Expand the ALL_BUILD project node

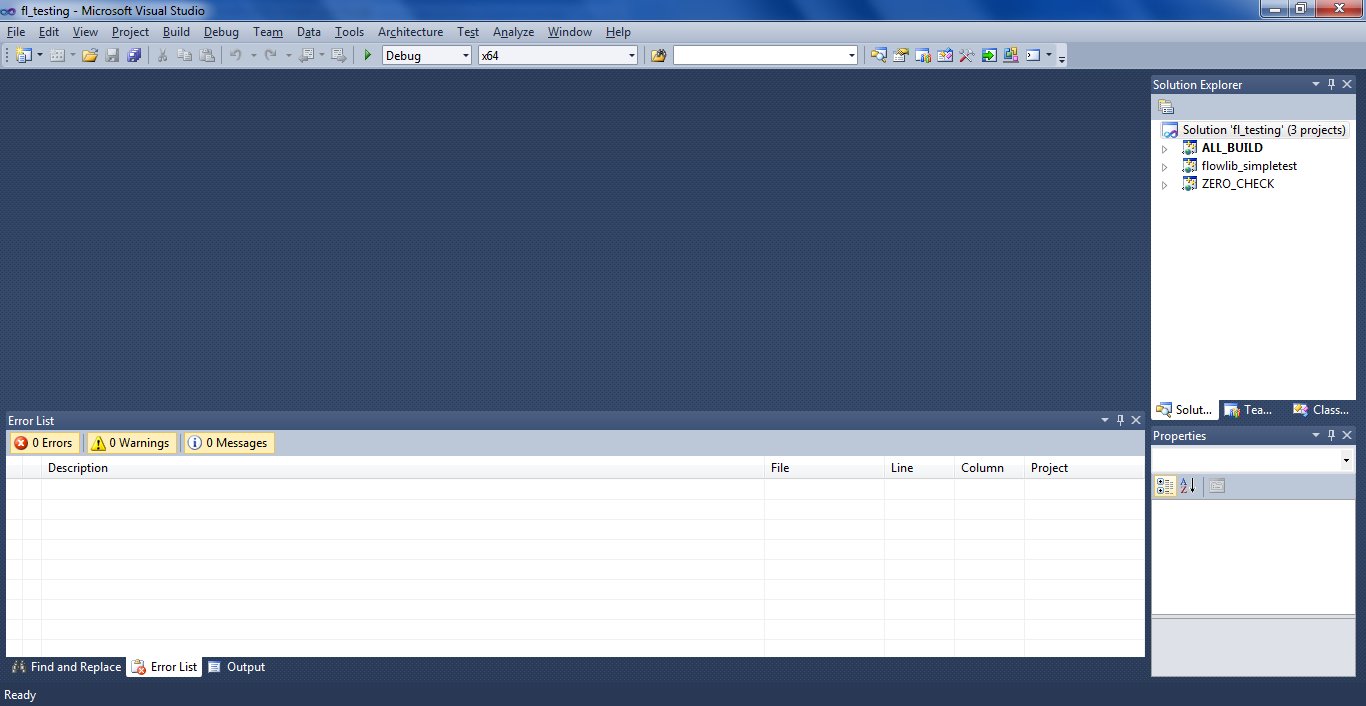click(x=1164, y=148)
